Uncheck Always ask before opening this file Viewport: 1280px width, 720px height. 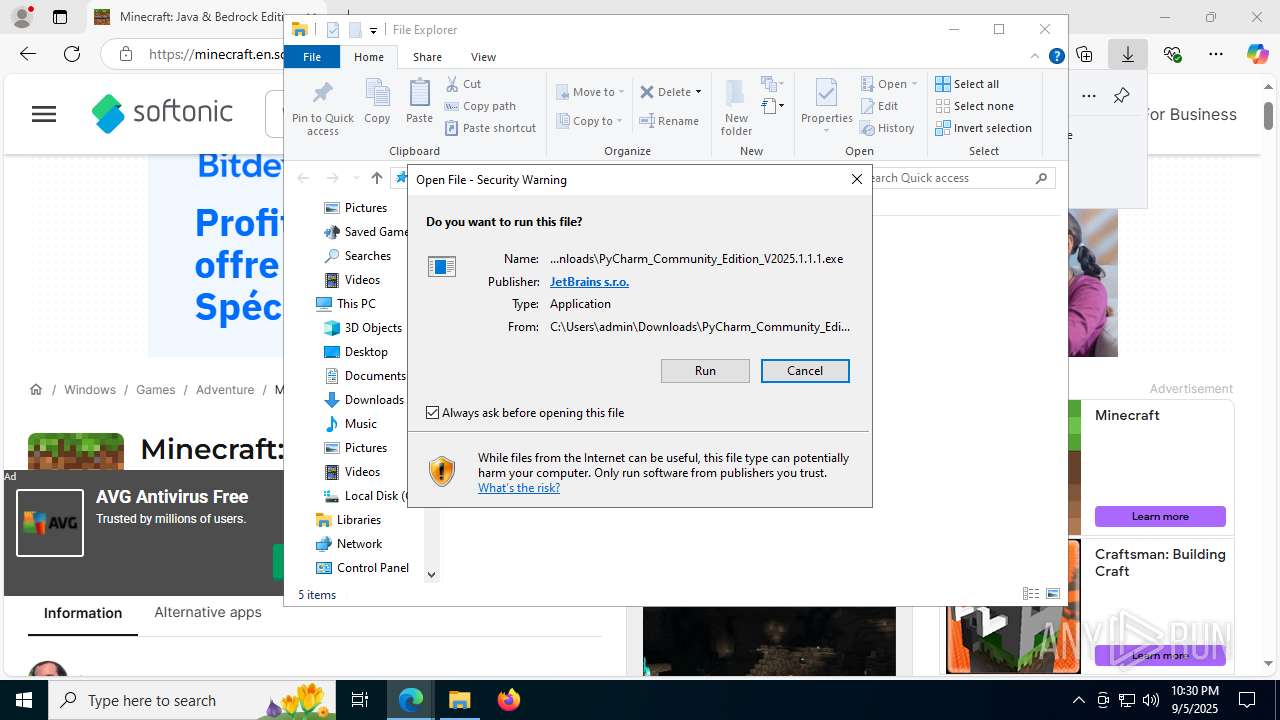[x=433, y=412]
